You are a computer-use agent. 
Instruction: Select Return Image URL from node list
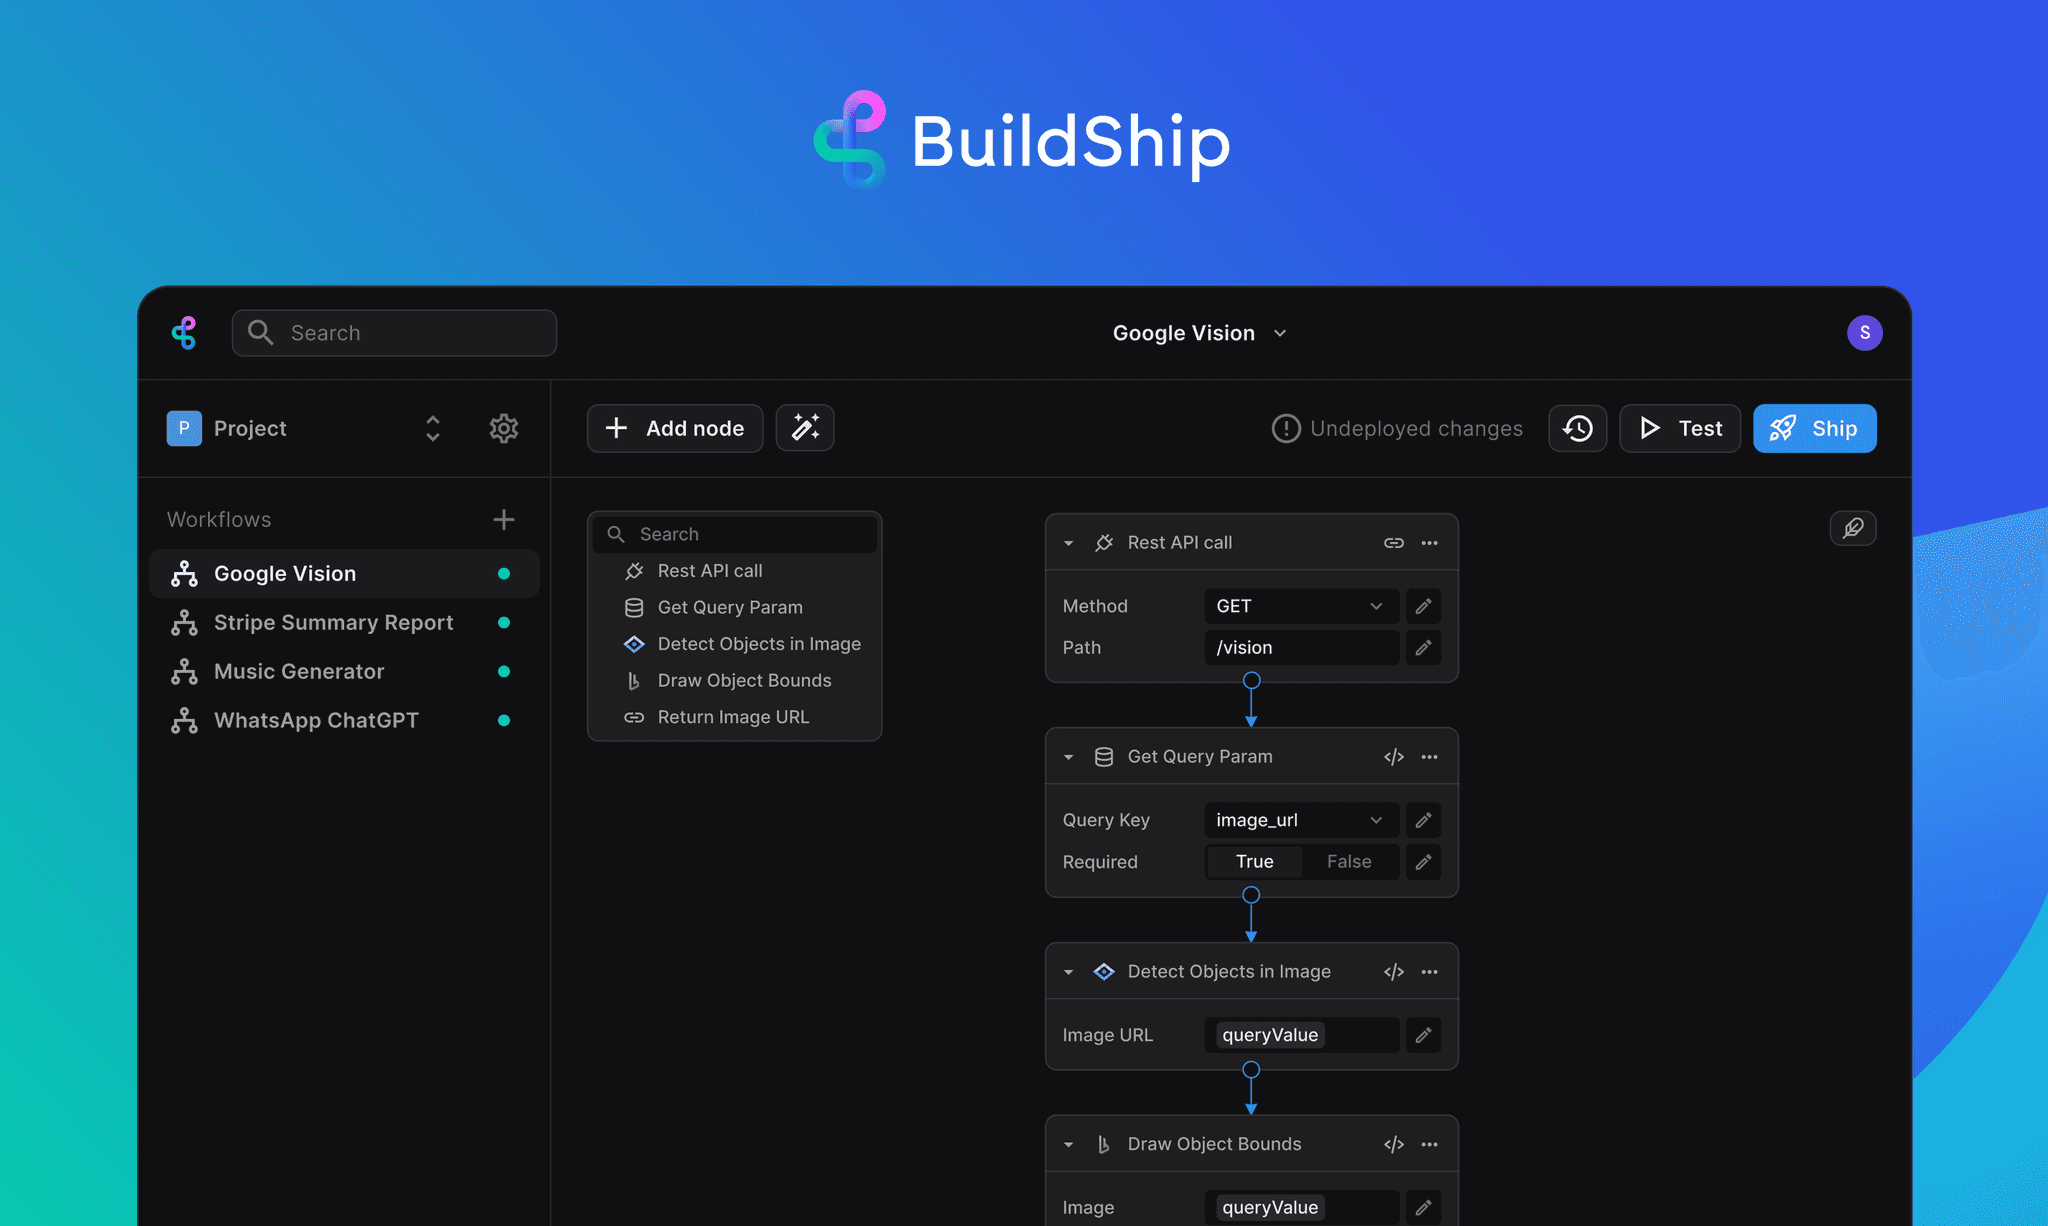733,717
